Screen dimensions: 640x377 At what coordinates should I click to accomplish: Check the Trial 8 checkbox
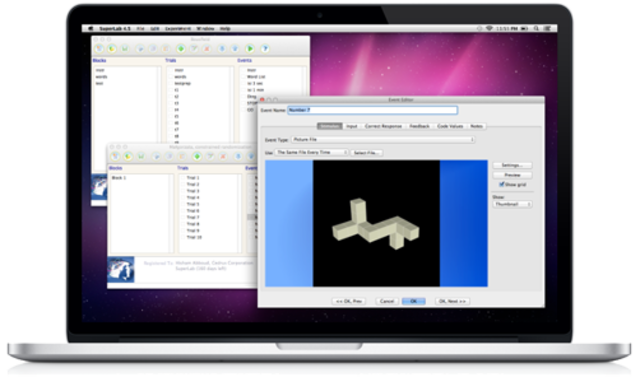(x=183, y=224)
